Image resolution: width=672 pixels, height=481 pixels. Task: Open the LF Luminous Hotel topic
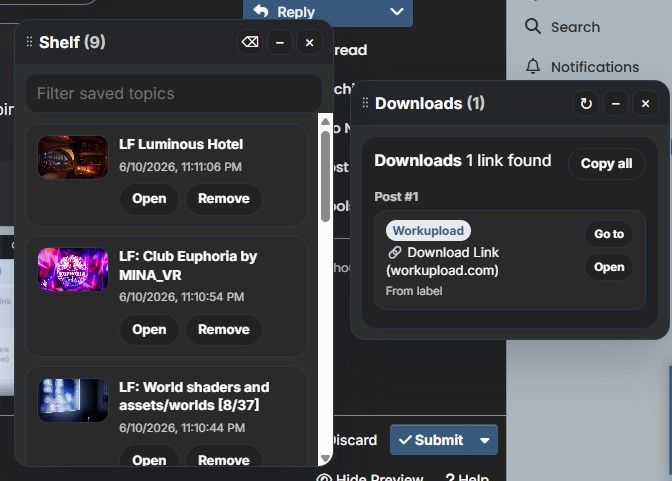point(149,198)
